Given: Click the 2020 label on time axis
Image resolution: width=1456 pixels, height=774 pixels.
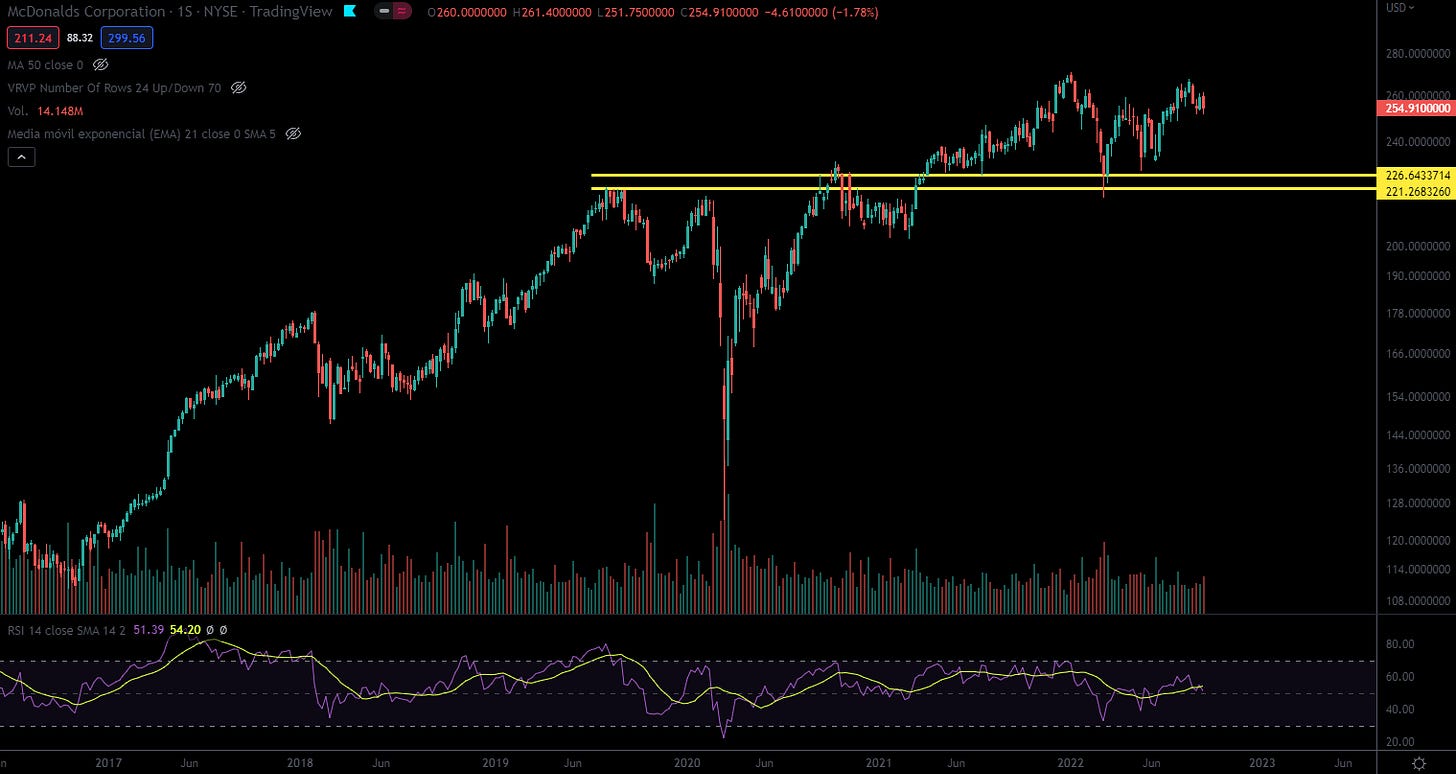Looking at the screenshot, I should click(686, 762).
